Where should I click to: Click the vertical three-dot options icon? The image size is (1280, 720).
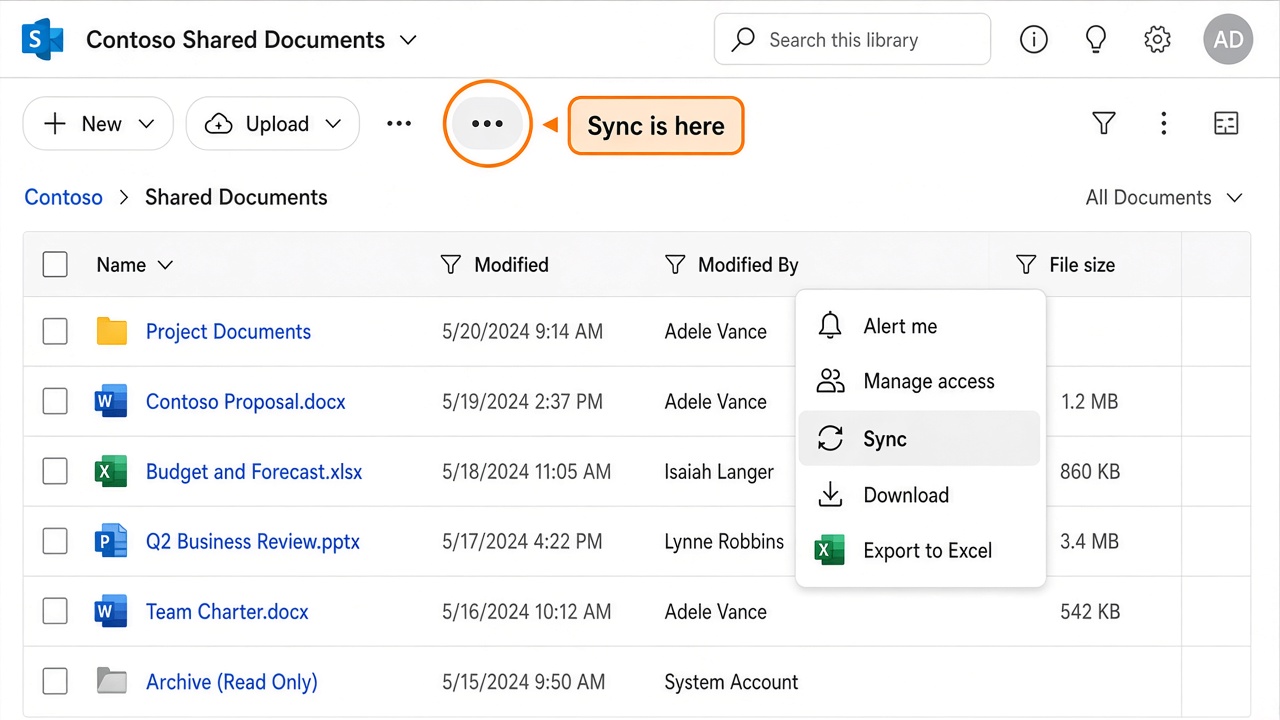(x=1163, y=123)
